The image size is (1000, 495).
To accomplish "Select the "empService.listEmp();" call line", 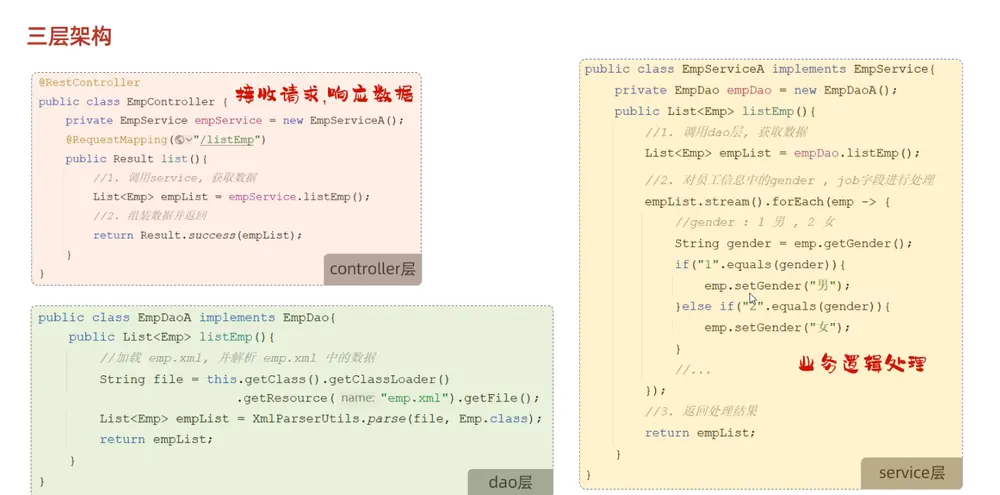I will [x=232, y=197].
